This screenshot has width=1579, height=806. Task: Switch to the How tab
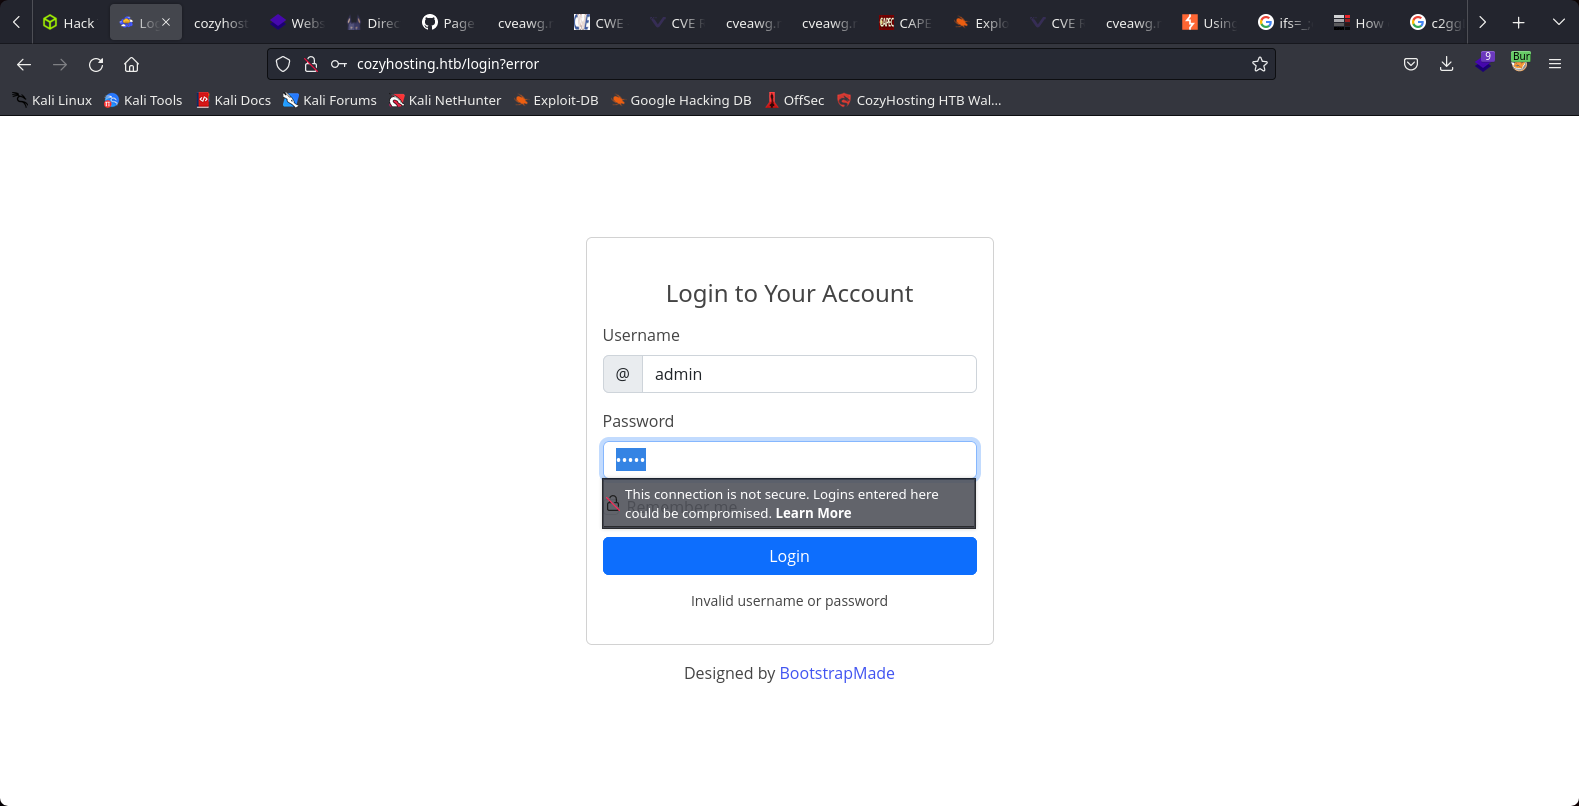(x=1361, y=22)
